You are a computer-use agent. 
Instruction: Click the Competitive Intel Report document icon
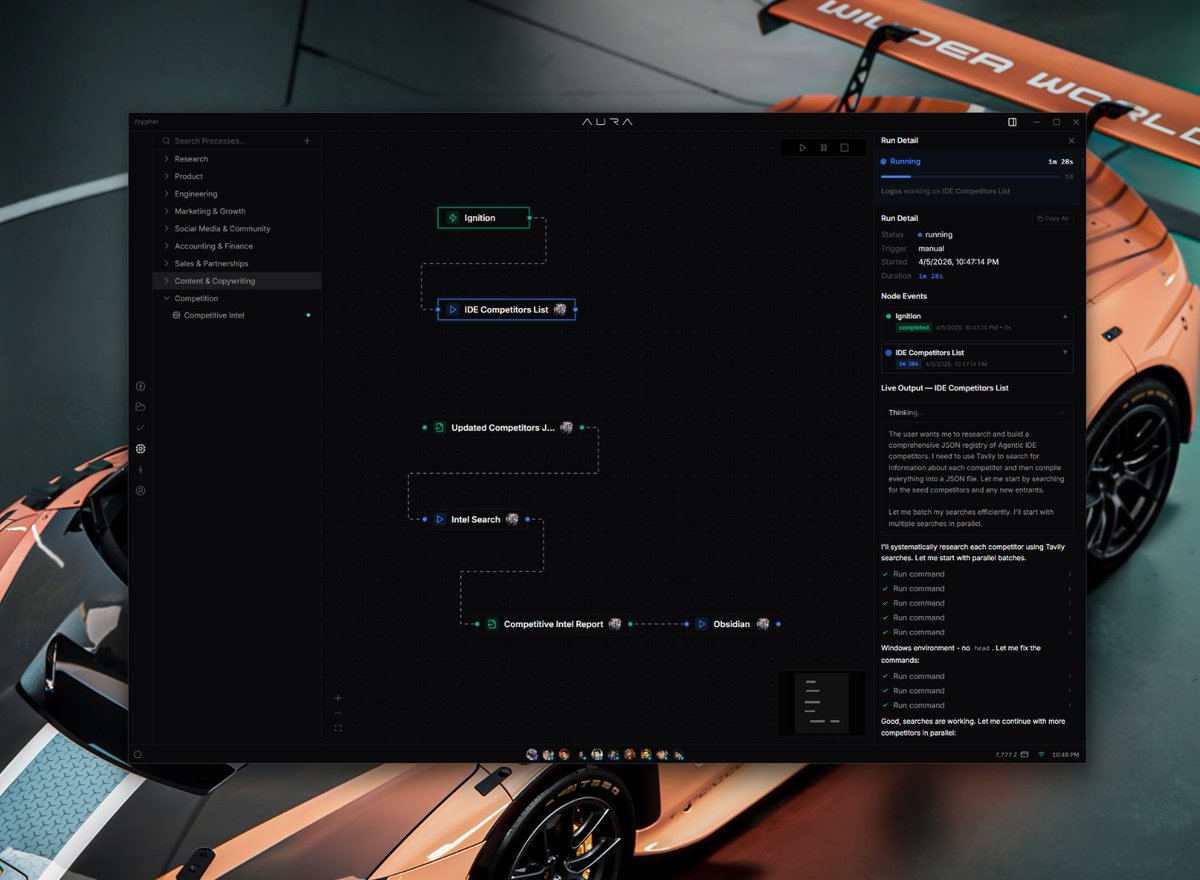492,624
